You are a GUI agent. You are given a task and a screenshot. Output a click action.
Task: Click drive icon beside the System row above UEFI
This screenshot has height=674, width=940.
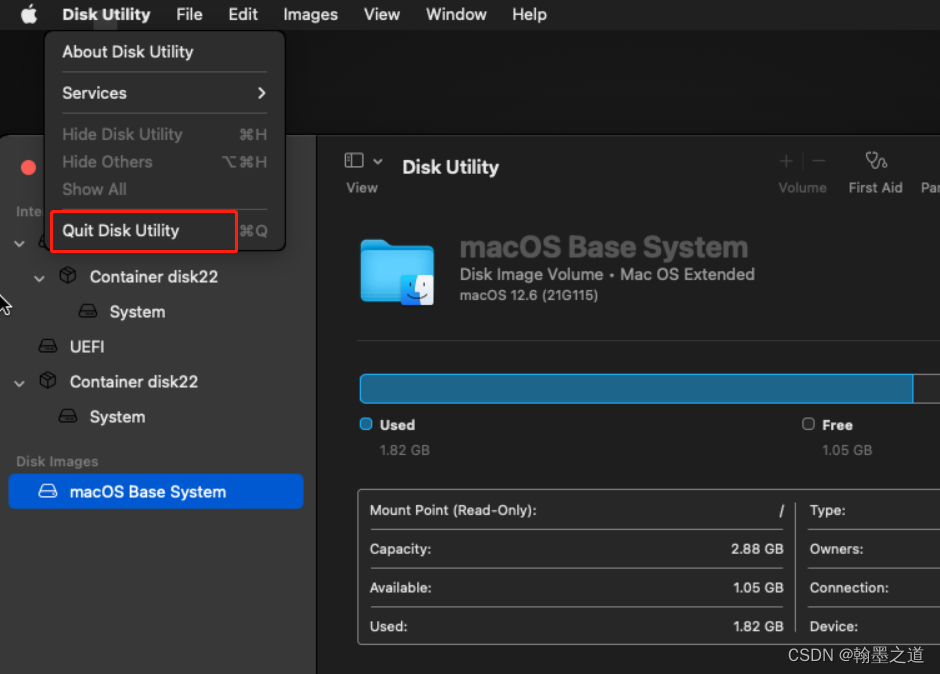coord(88,311)
